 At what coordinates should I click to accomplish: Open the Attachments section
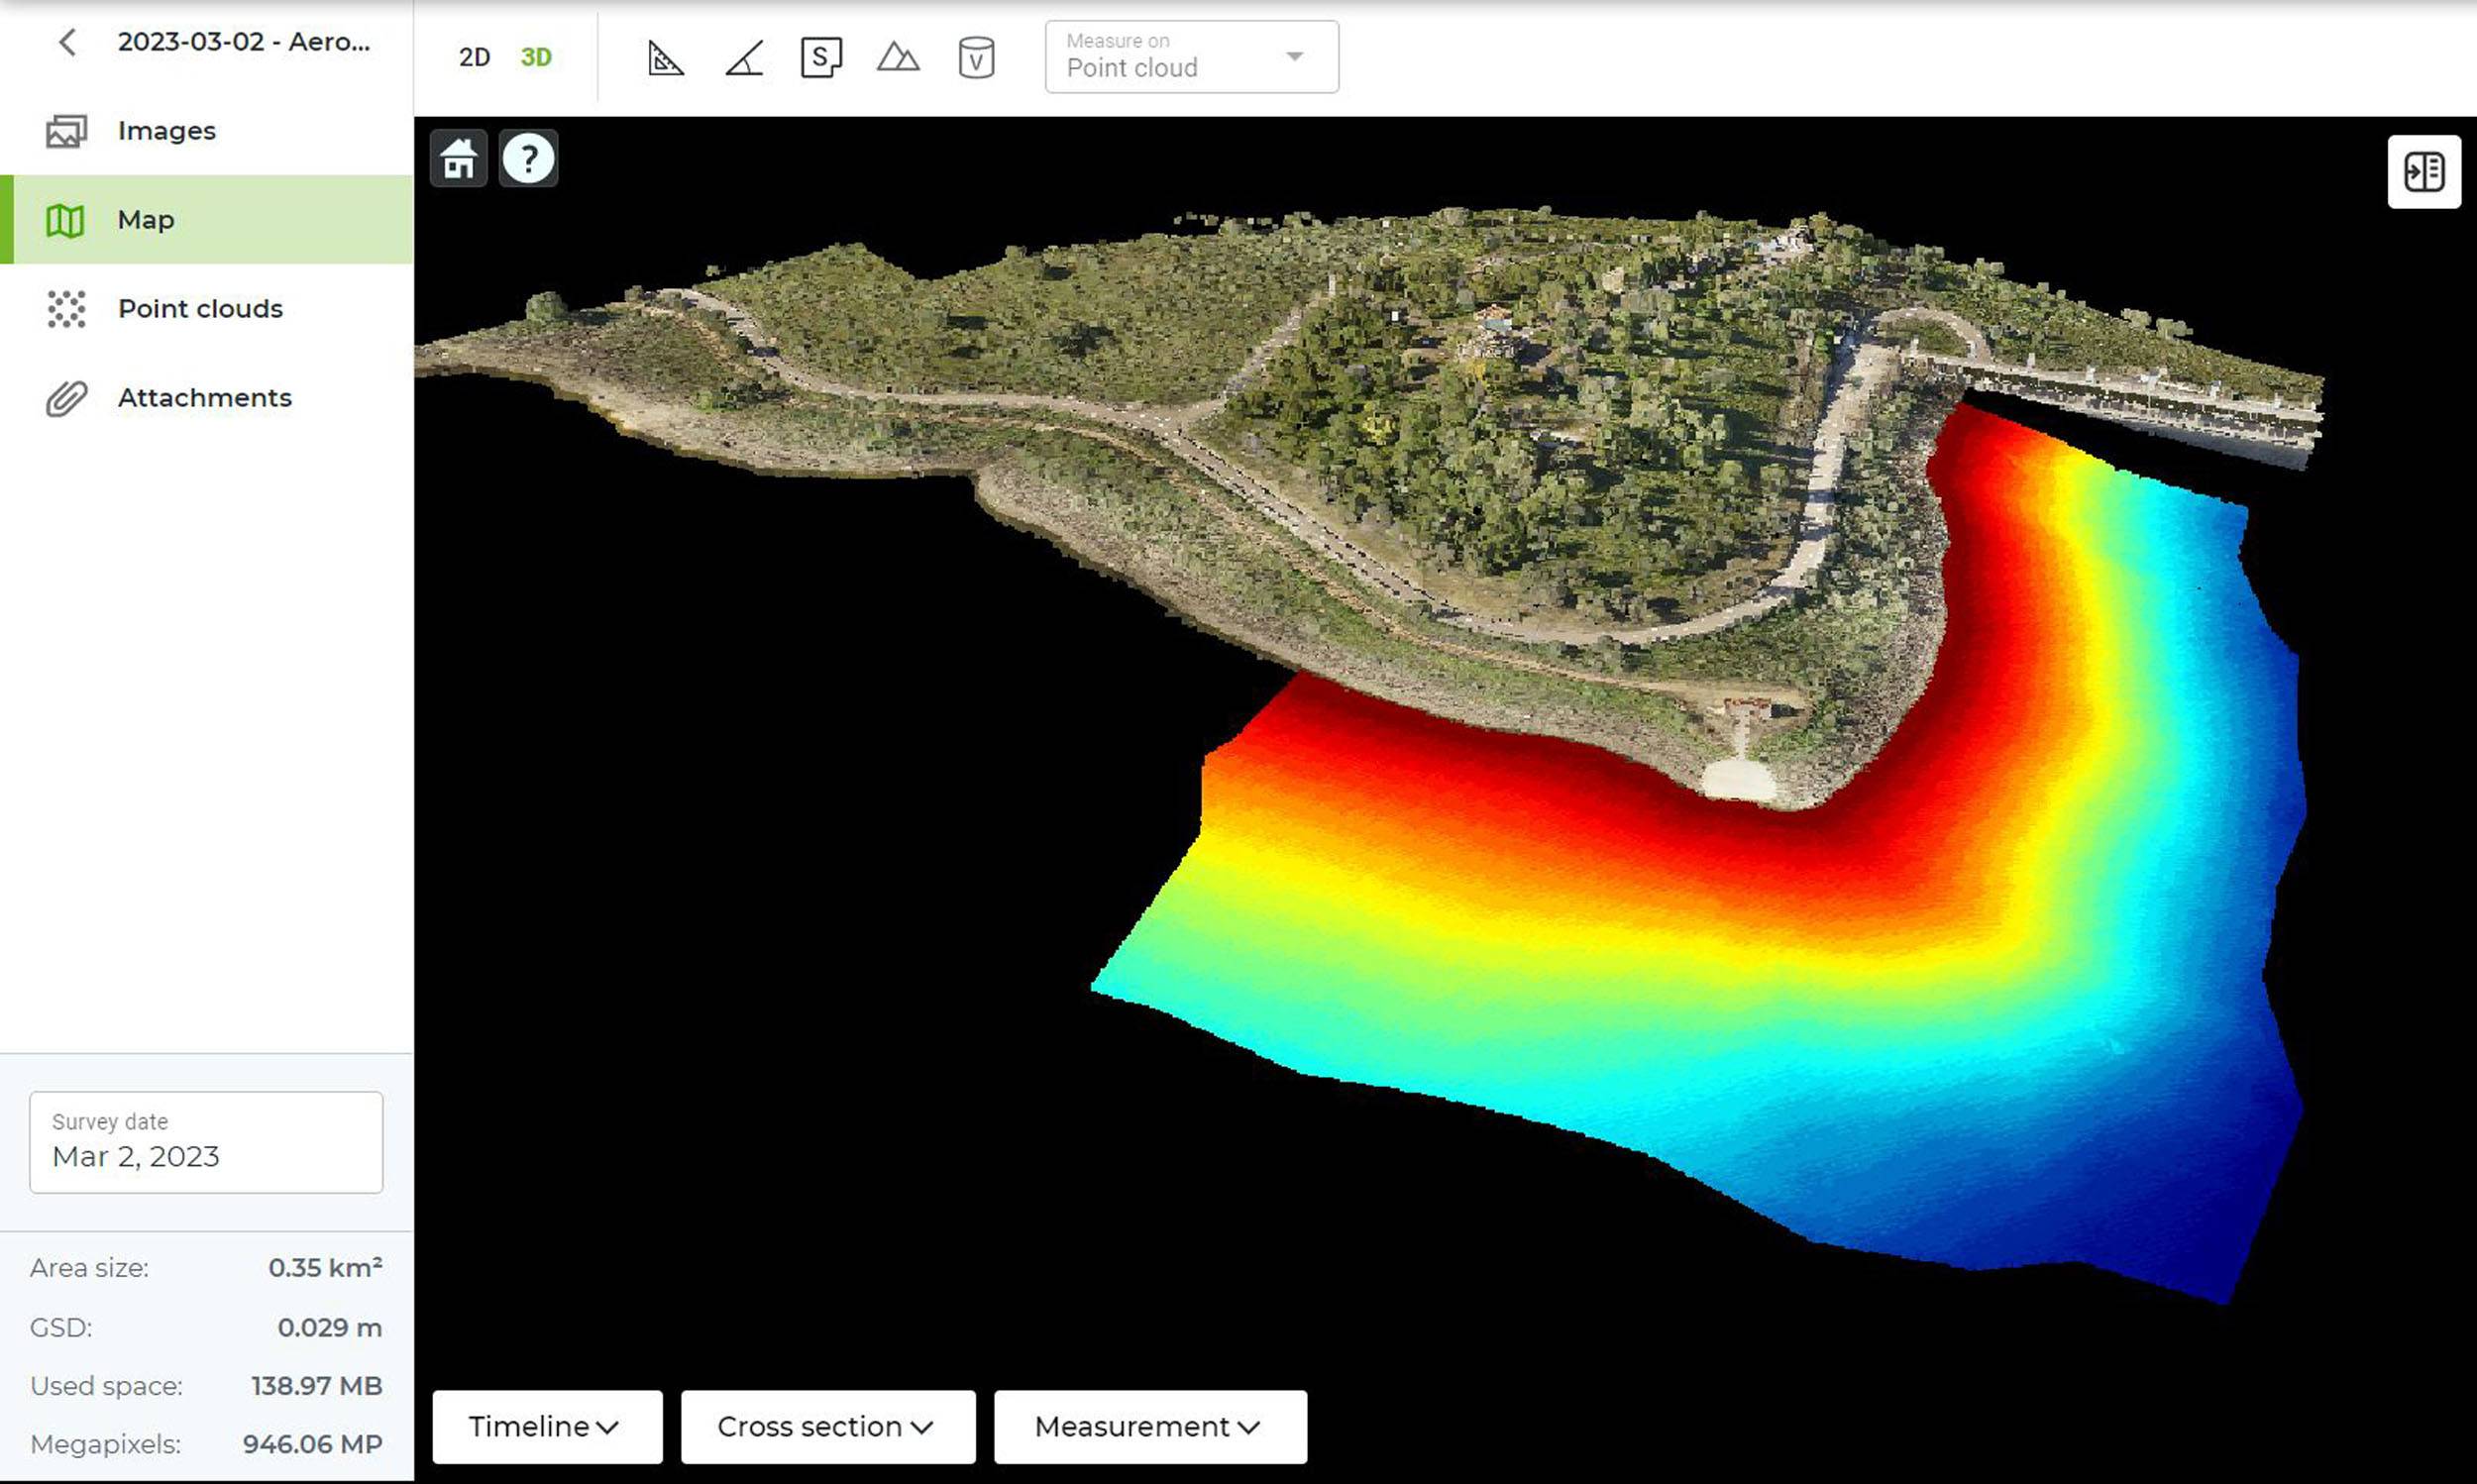click(204, 398)
